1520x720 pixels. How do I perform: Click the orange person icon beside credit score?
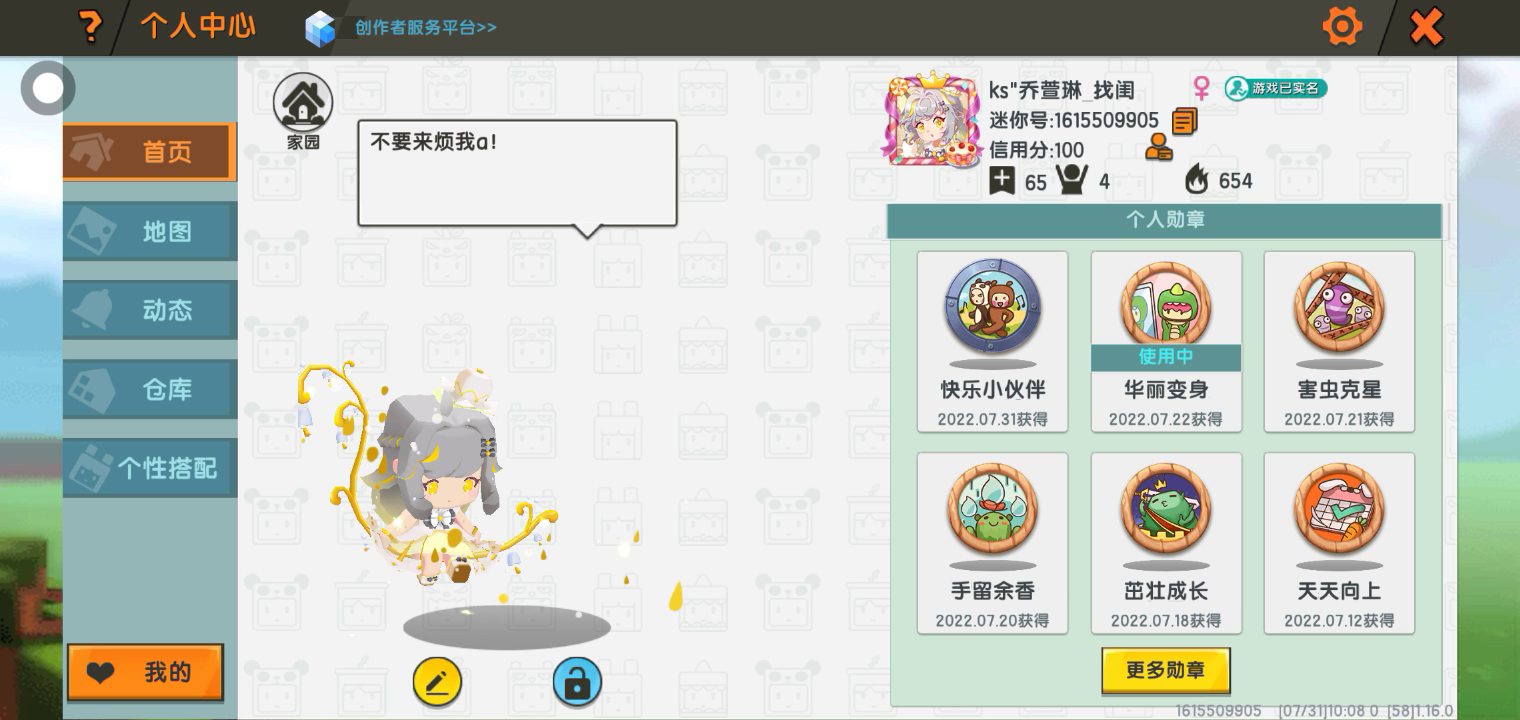1159,148
